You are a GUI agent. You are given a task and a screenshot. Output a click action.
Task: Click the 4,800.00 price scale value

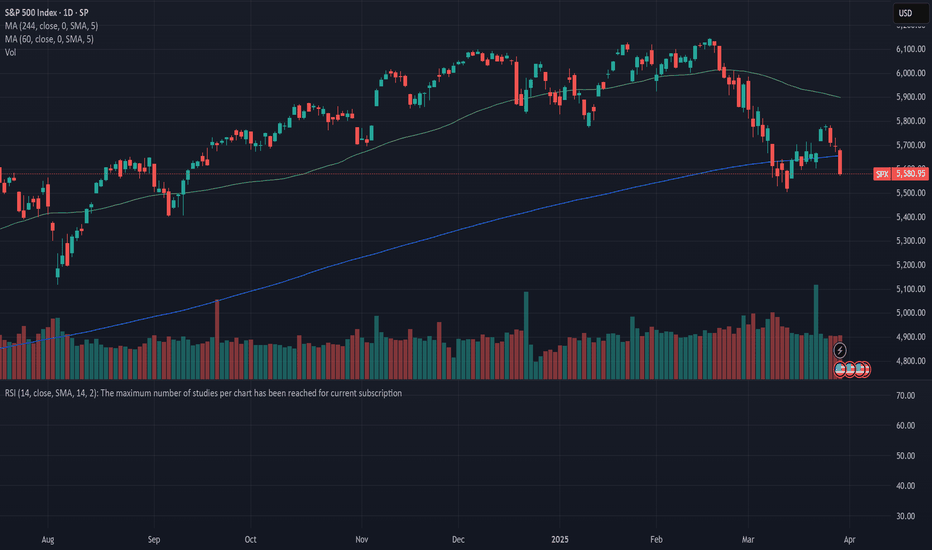pos(911,361)
